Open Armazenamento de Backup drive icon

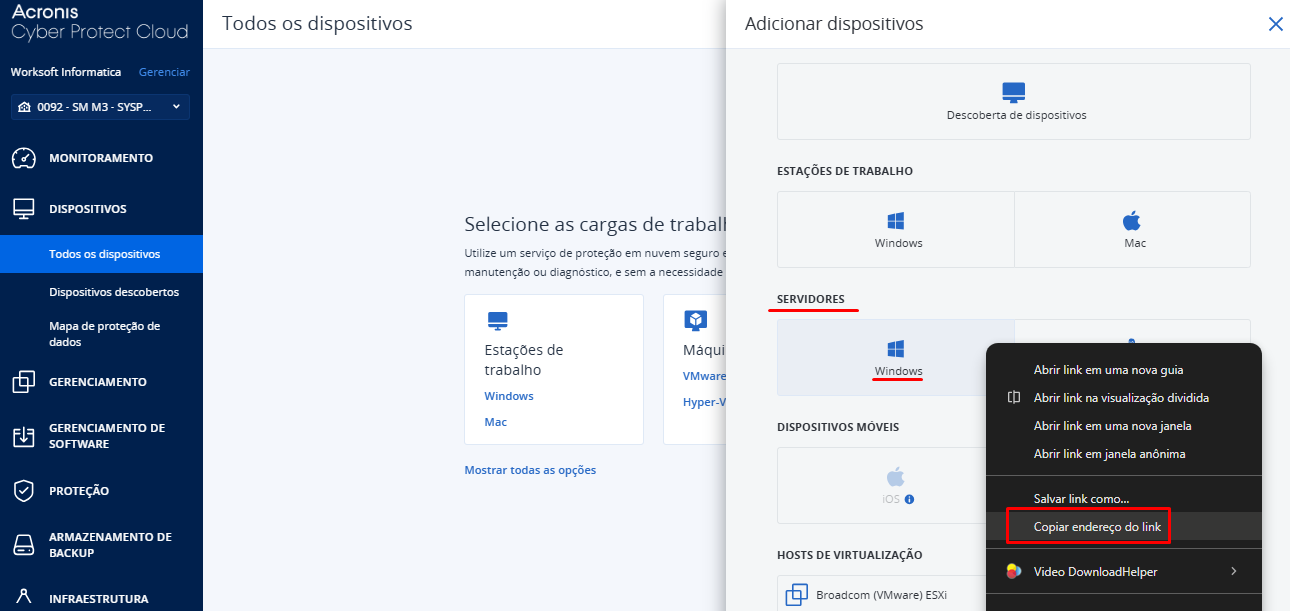[24, 545]
